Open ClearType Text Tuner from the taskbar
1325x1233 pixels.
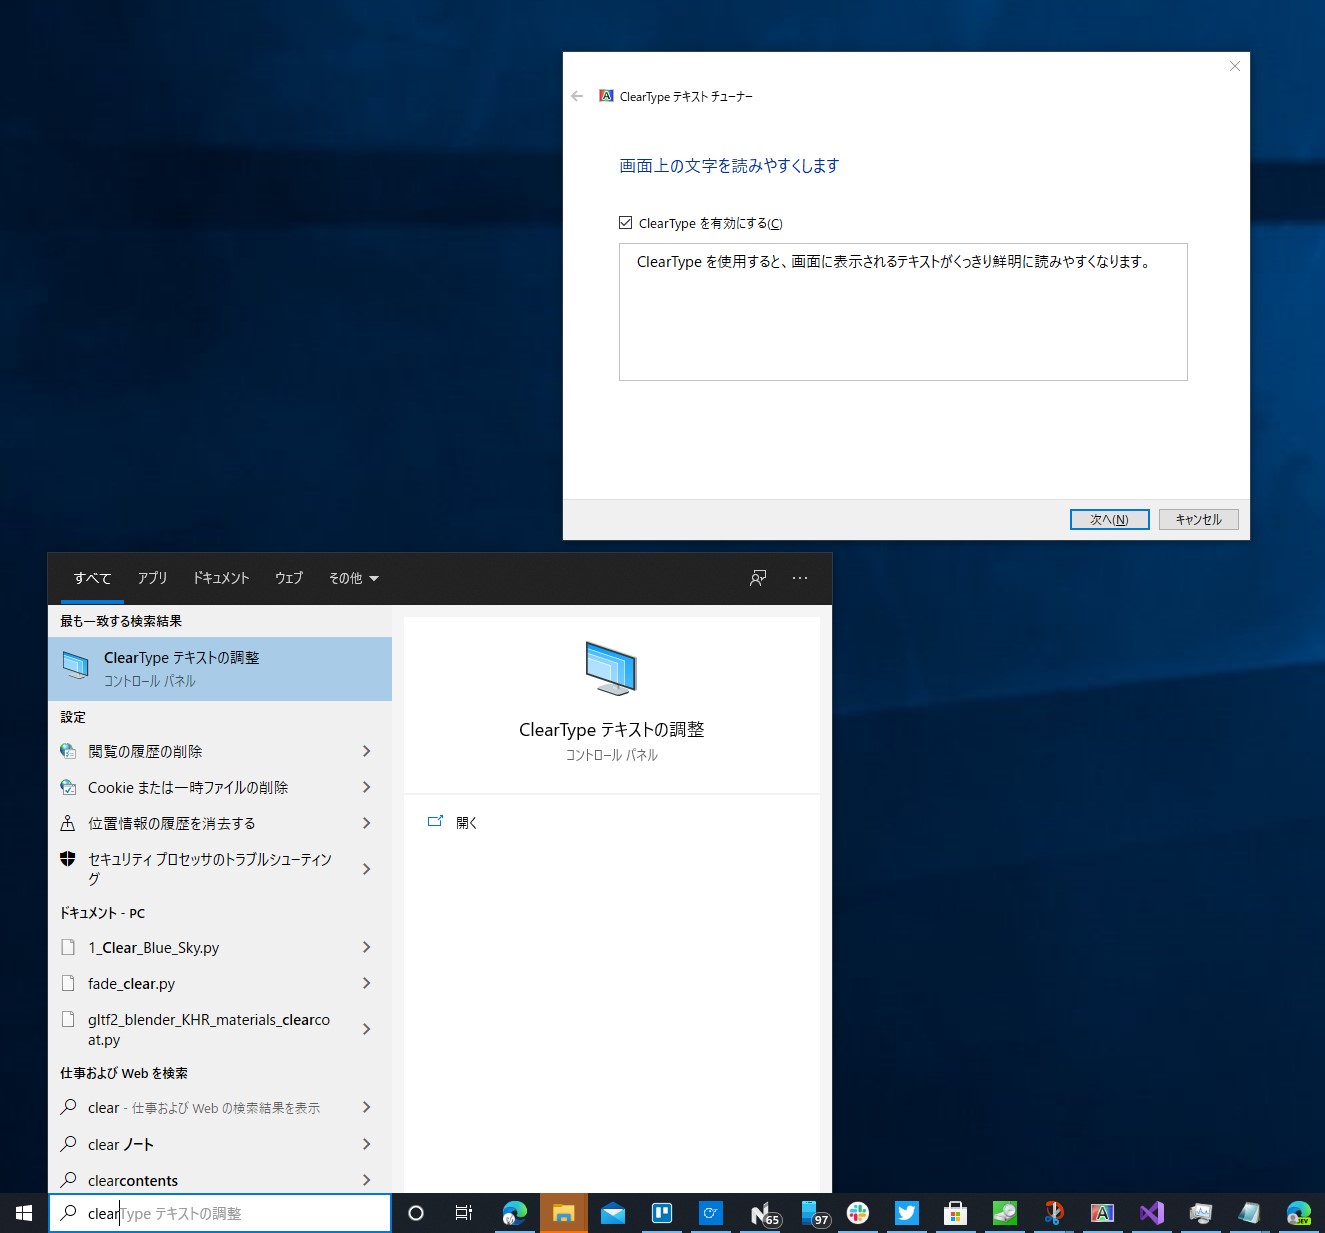click(1102, 1213)
